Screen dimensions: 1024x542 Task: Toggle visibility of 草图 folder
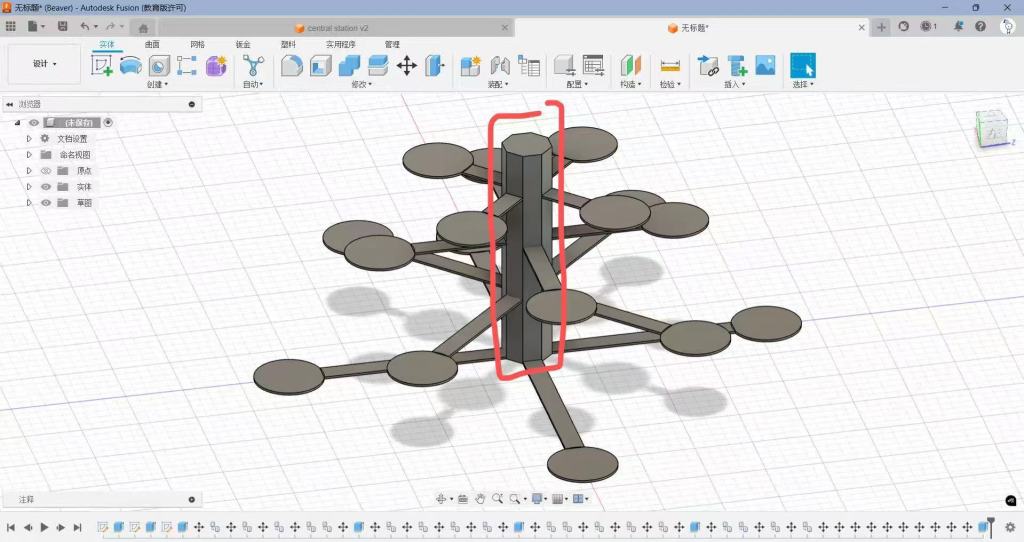[45, 203]
